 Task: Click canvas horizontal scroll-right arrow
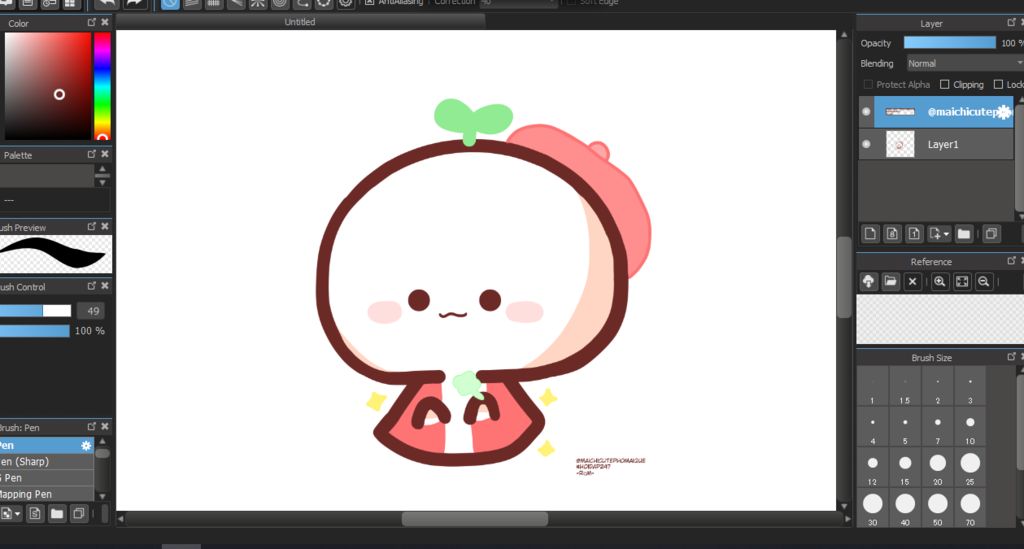click(848, 519)
